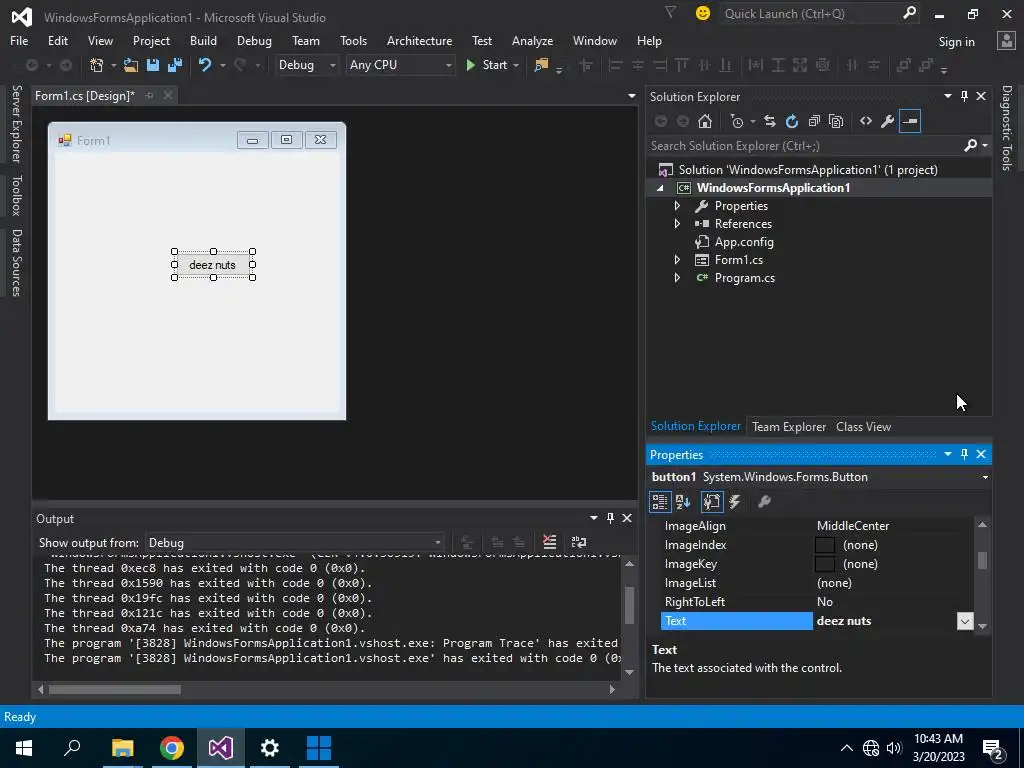Click the Collapse All icon in Solution Explorer
The image size is (1024, 768).
(x=814, y=121)
